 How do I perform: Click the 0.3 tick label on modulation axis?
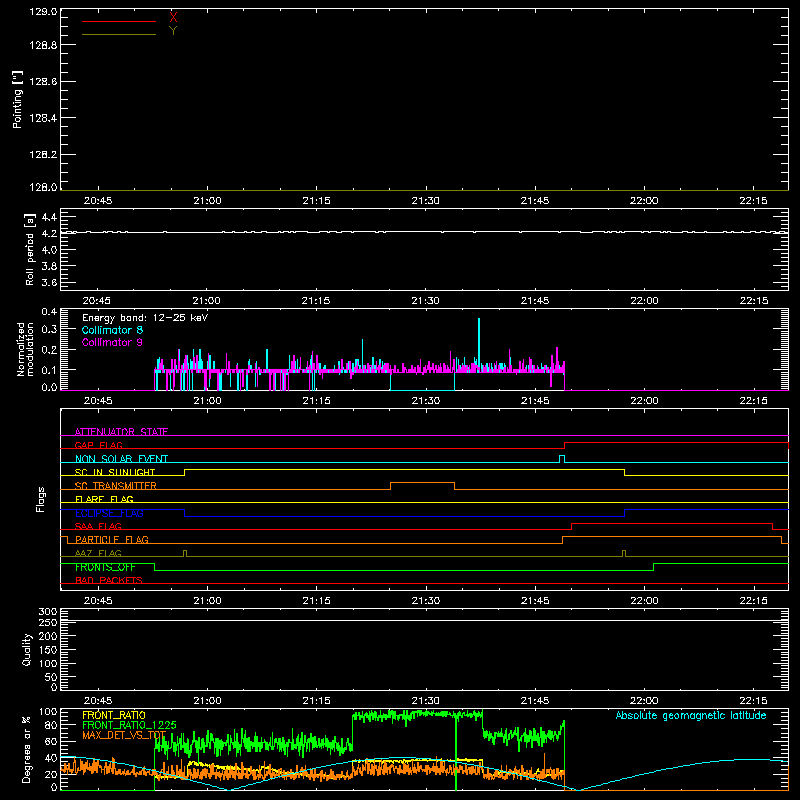[49, 330]
